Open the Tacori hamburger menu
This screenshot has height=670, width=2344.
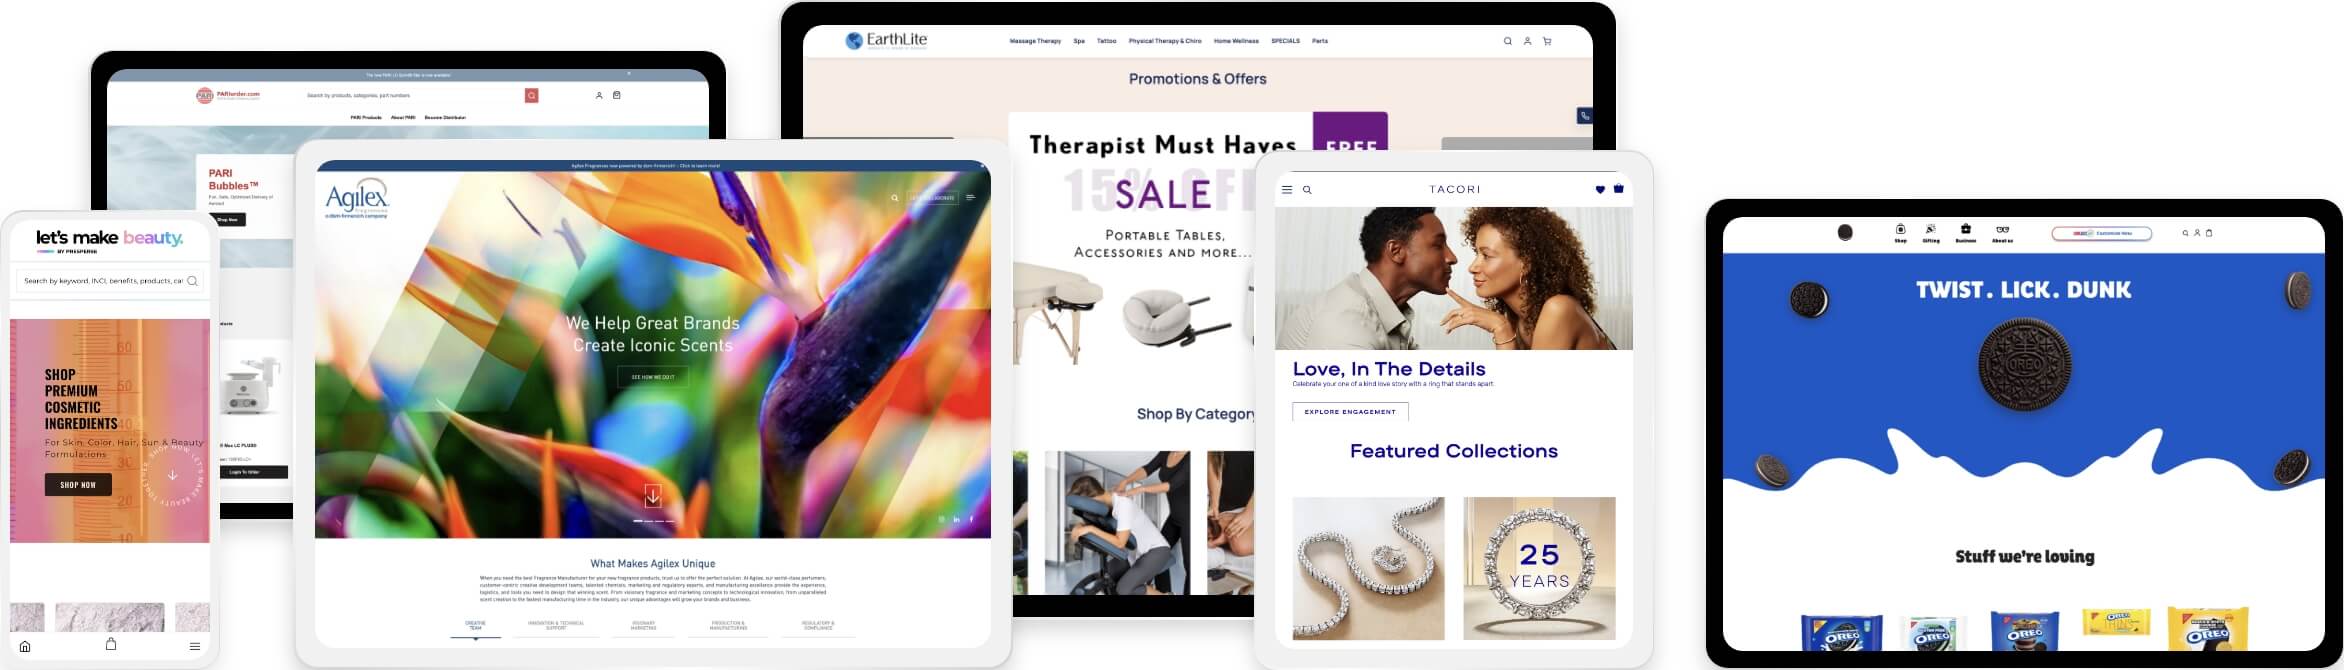point(1287,189)
